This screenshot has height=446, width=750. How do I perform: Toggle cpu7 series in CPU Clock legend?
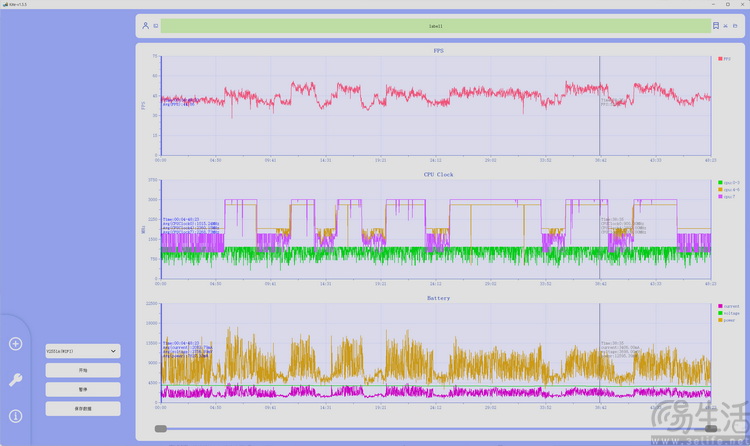click(725, 197)
